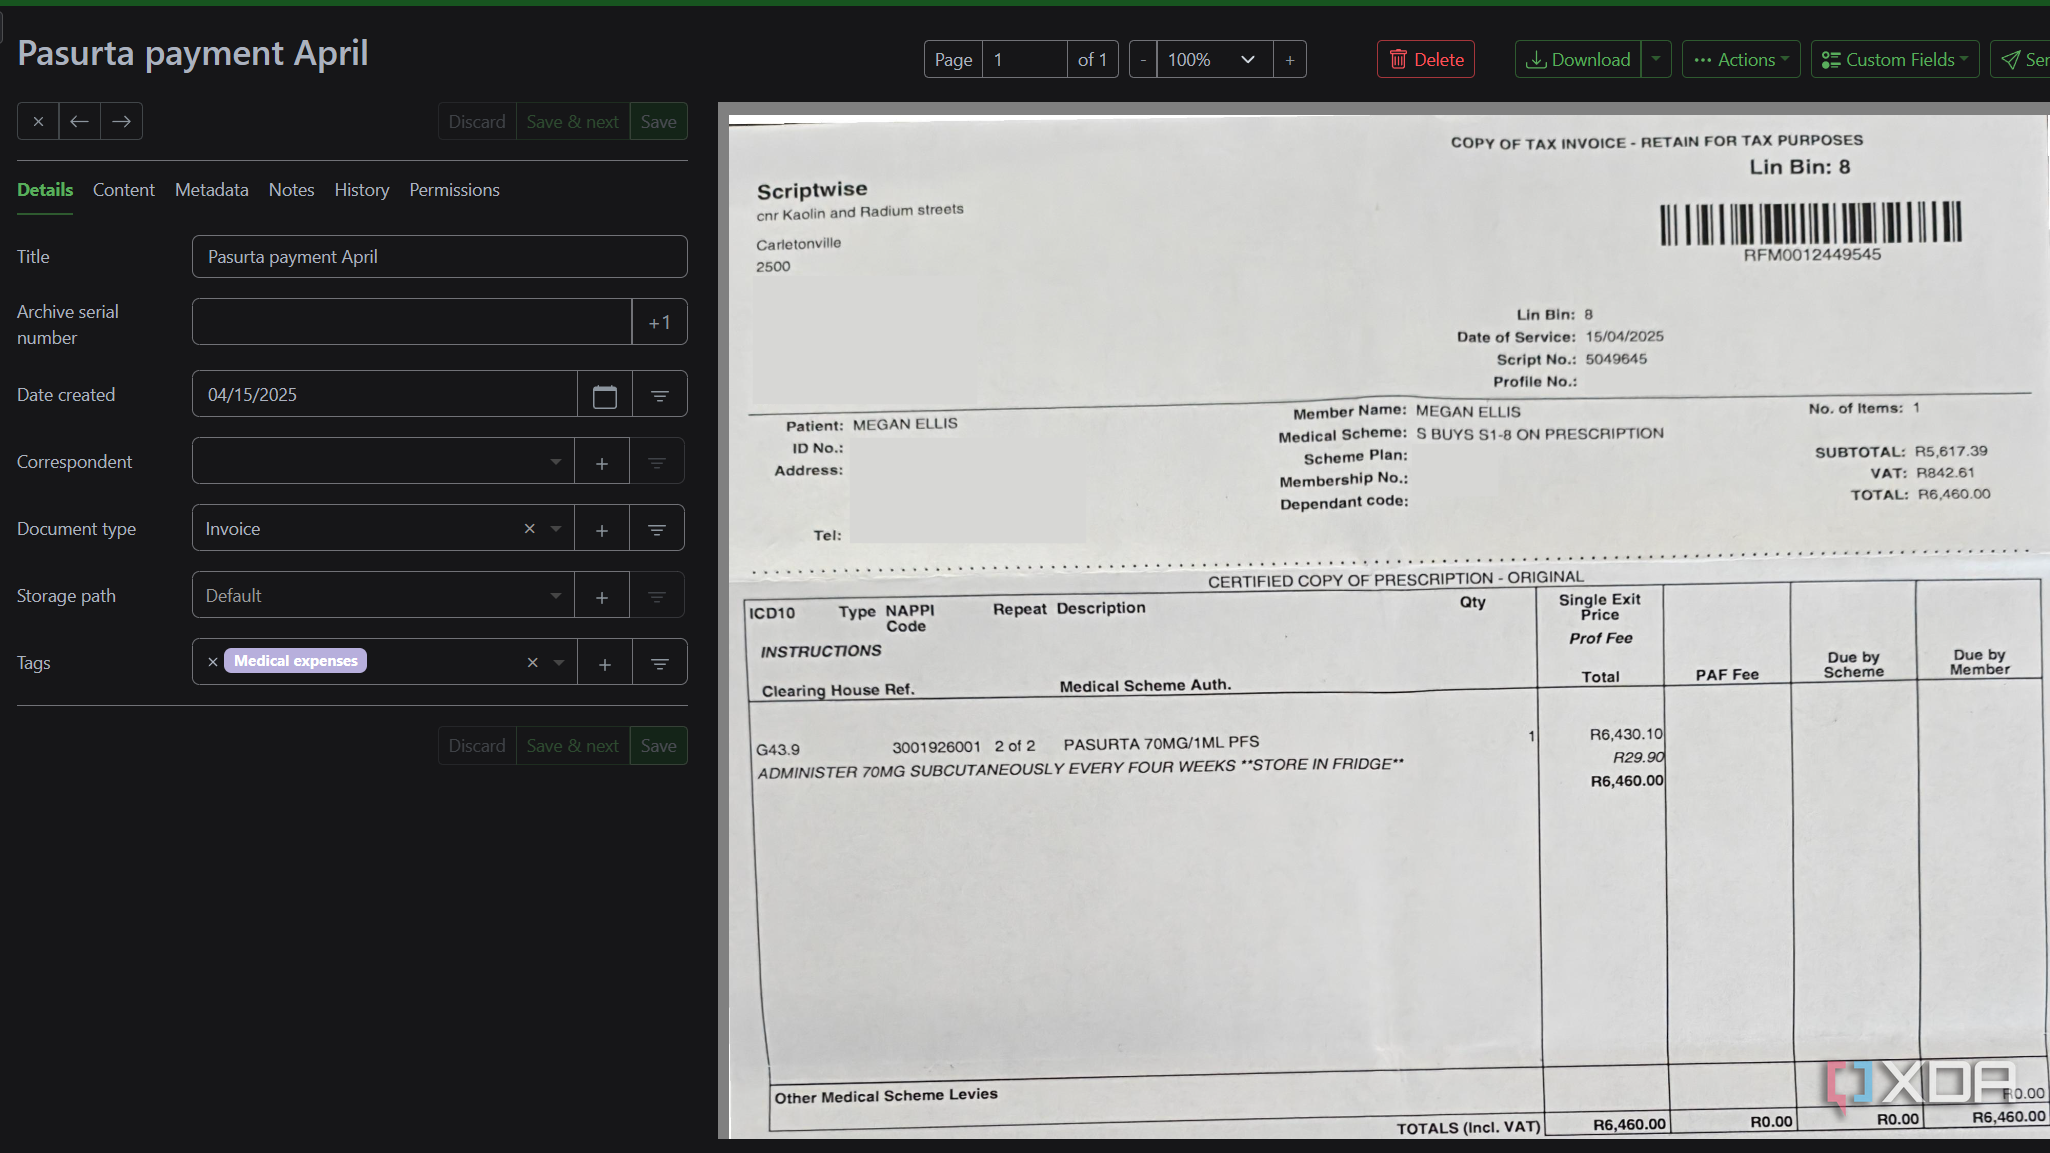Open the History tab
This screenshot has height=1153, width=2050.
pos(362,190)
